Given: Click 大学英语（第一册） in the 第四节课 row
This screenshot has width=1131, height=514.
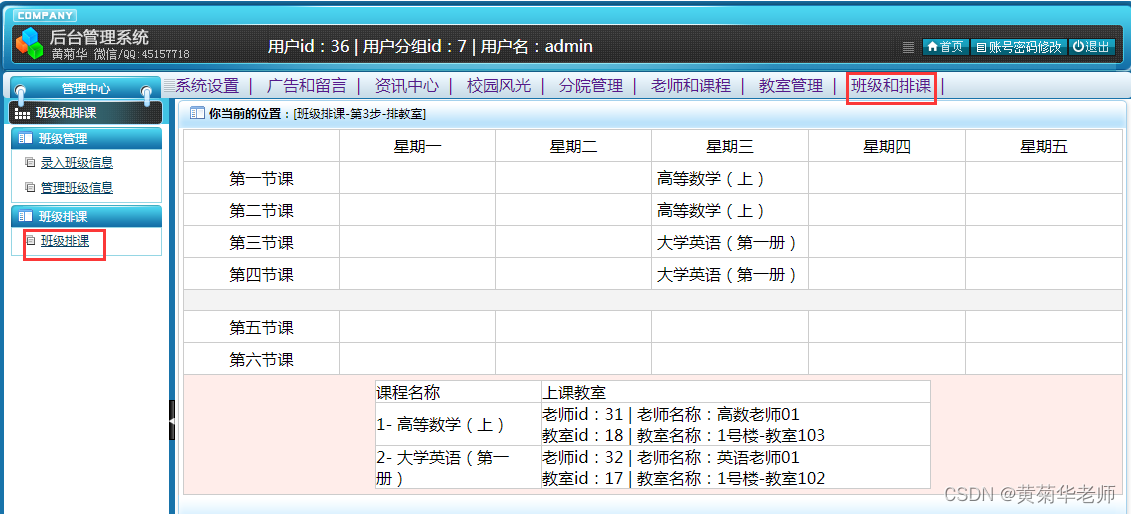Looking at the screenshot, I should pyautogui.click(x=727, y=274).
